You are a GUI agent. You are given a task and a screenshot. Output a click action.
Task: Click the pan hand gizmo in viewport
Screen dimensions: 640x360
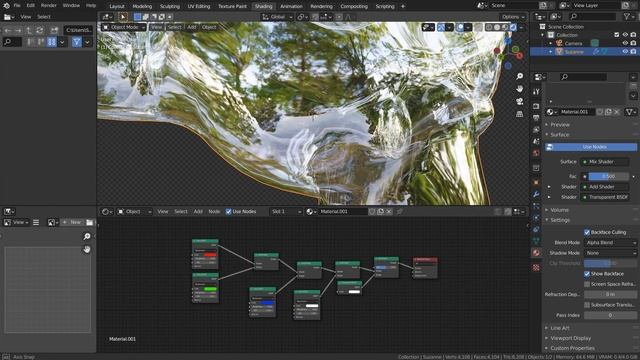click(x=519, y=89)
